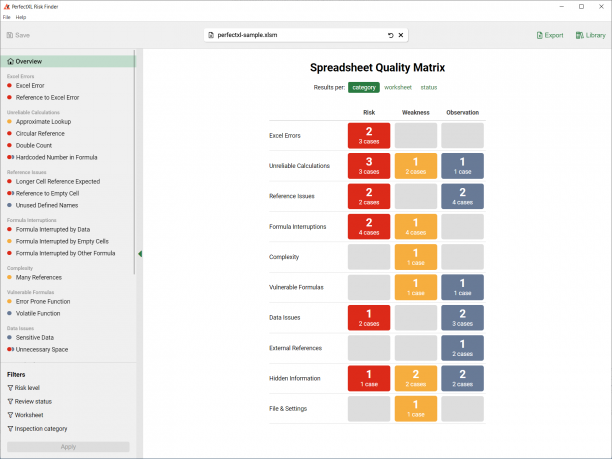Image resolution: width=612 pixels, height=459 pixels.
Task: Click the Risk column header
Action: (369, 112)
